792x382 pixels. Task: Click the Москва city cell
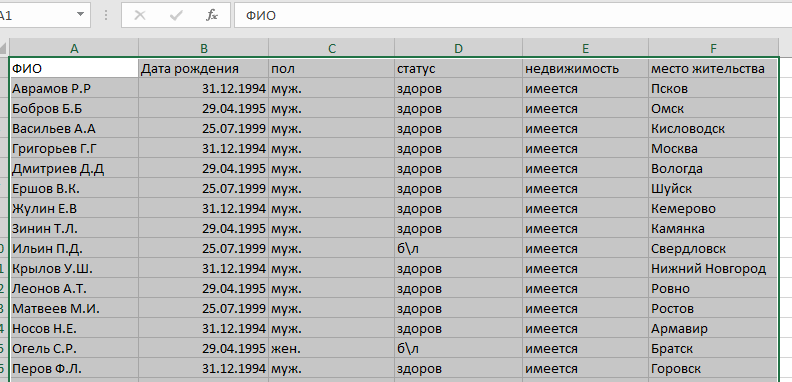pyautogui.click(x=713, y=149)
